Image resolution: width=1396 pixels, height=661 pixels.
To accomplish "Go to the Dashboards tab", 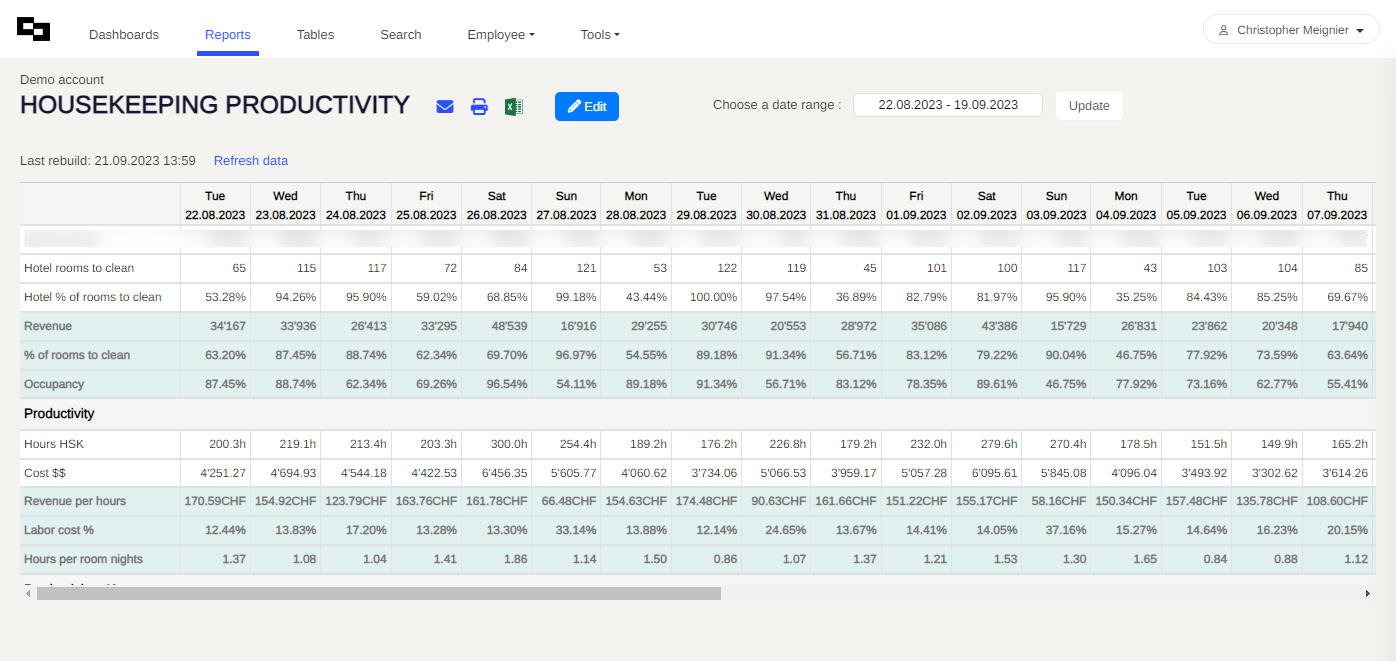I will (x=124, y=34).
